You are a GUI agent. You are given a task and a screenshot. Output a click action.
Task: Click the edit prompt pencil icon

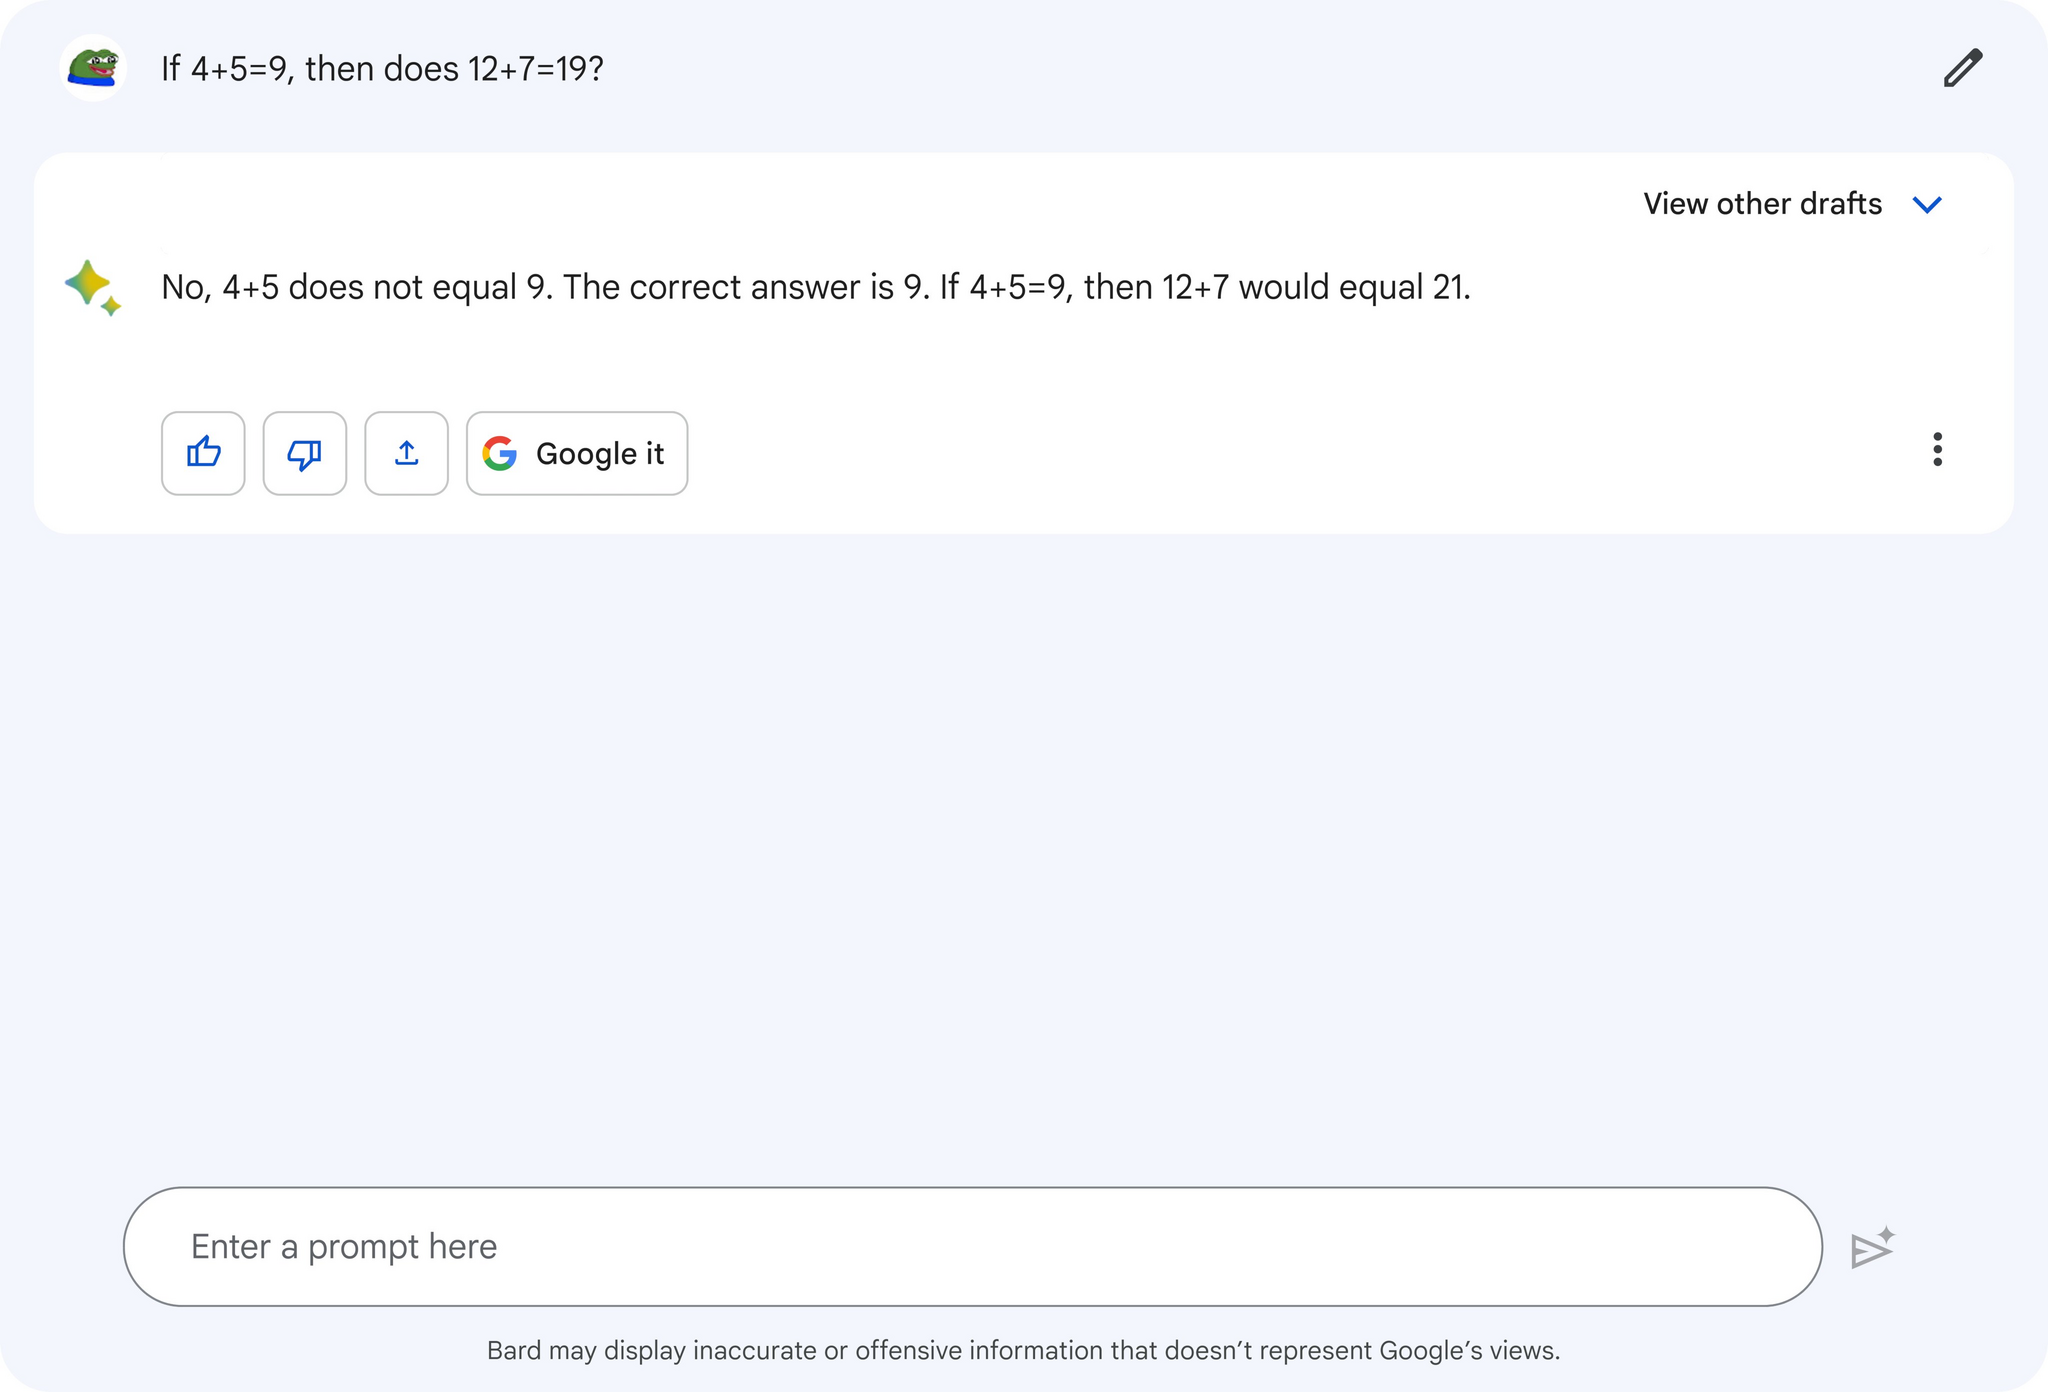1962,68
